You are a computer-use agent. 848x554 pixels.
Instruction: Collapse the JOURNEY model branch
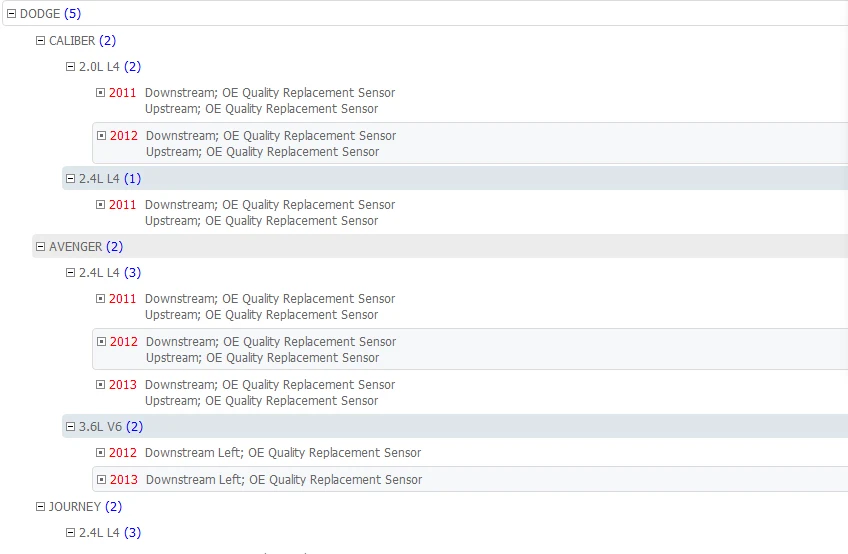(x=41, y=507)
